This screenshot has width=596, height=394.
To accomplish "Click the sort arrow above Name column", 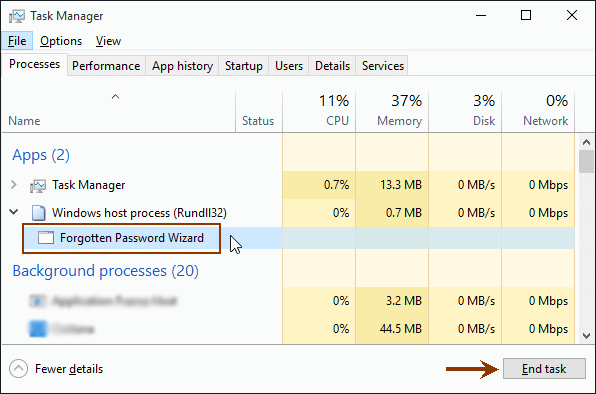I will tap(116, 97).
